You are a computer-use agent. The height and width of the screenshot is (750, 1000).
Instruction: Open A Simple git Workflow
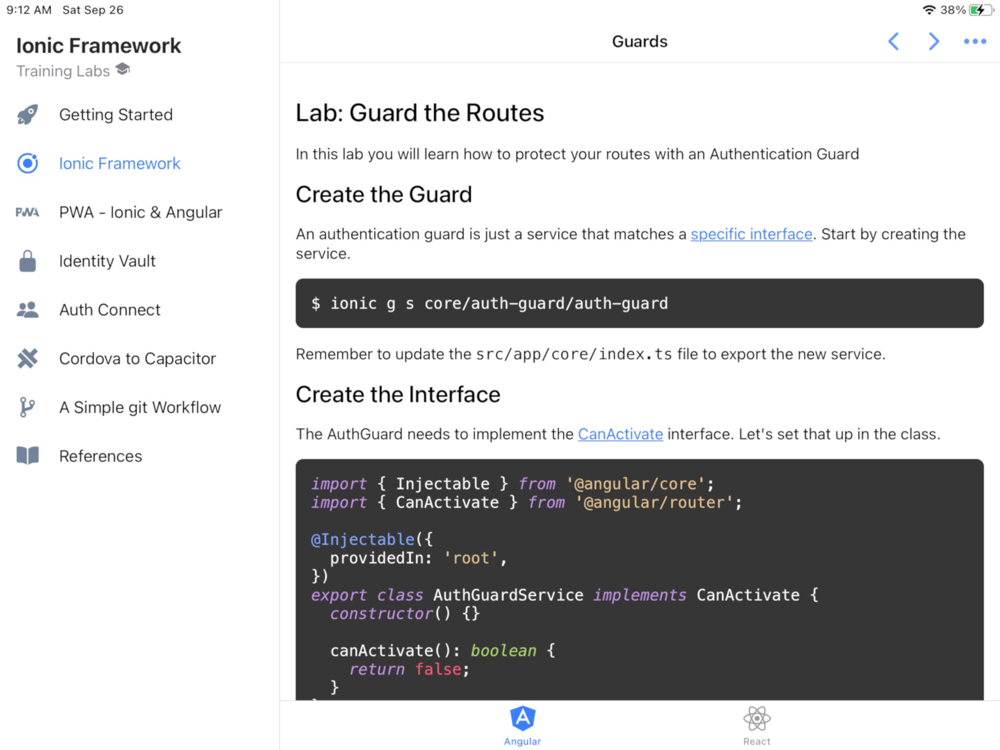[x=139, y=408]
